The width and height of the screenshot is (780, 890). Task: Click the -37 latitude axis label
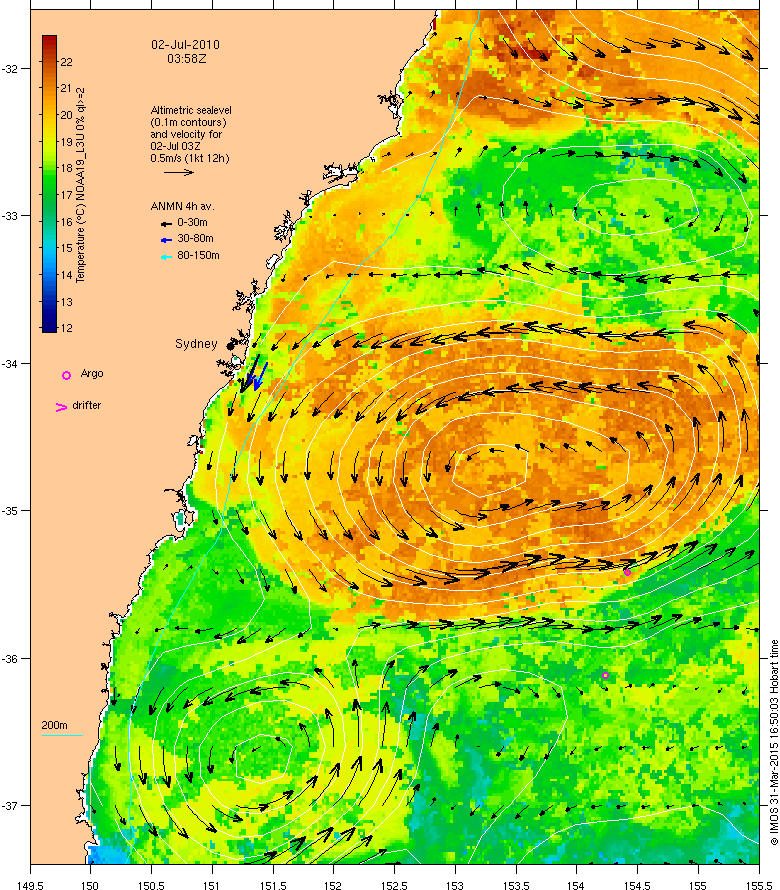(x=10, y=806)
